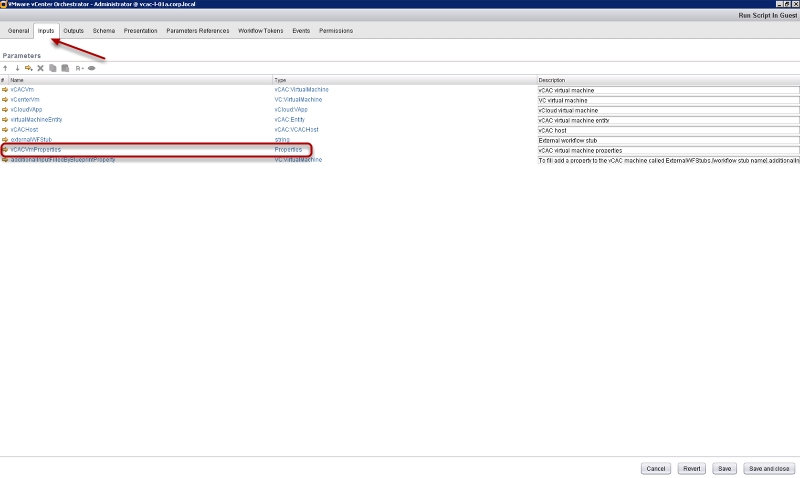Screen dimensions: 800x478
Task: Click the paste parameter icon in toolbar
Action: pyautogui.click(x=65, y=68)
